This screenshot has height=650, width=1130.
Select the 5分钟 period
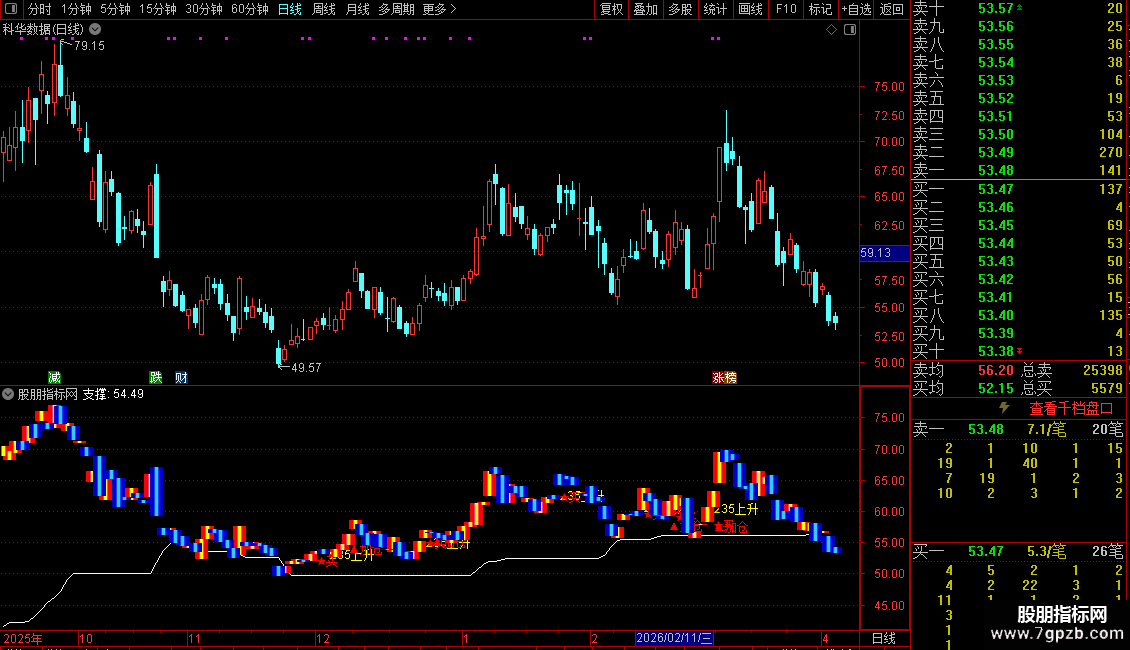[x=115, y=9]
